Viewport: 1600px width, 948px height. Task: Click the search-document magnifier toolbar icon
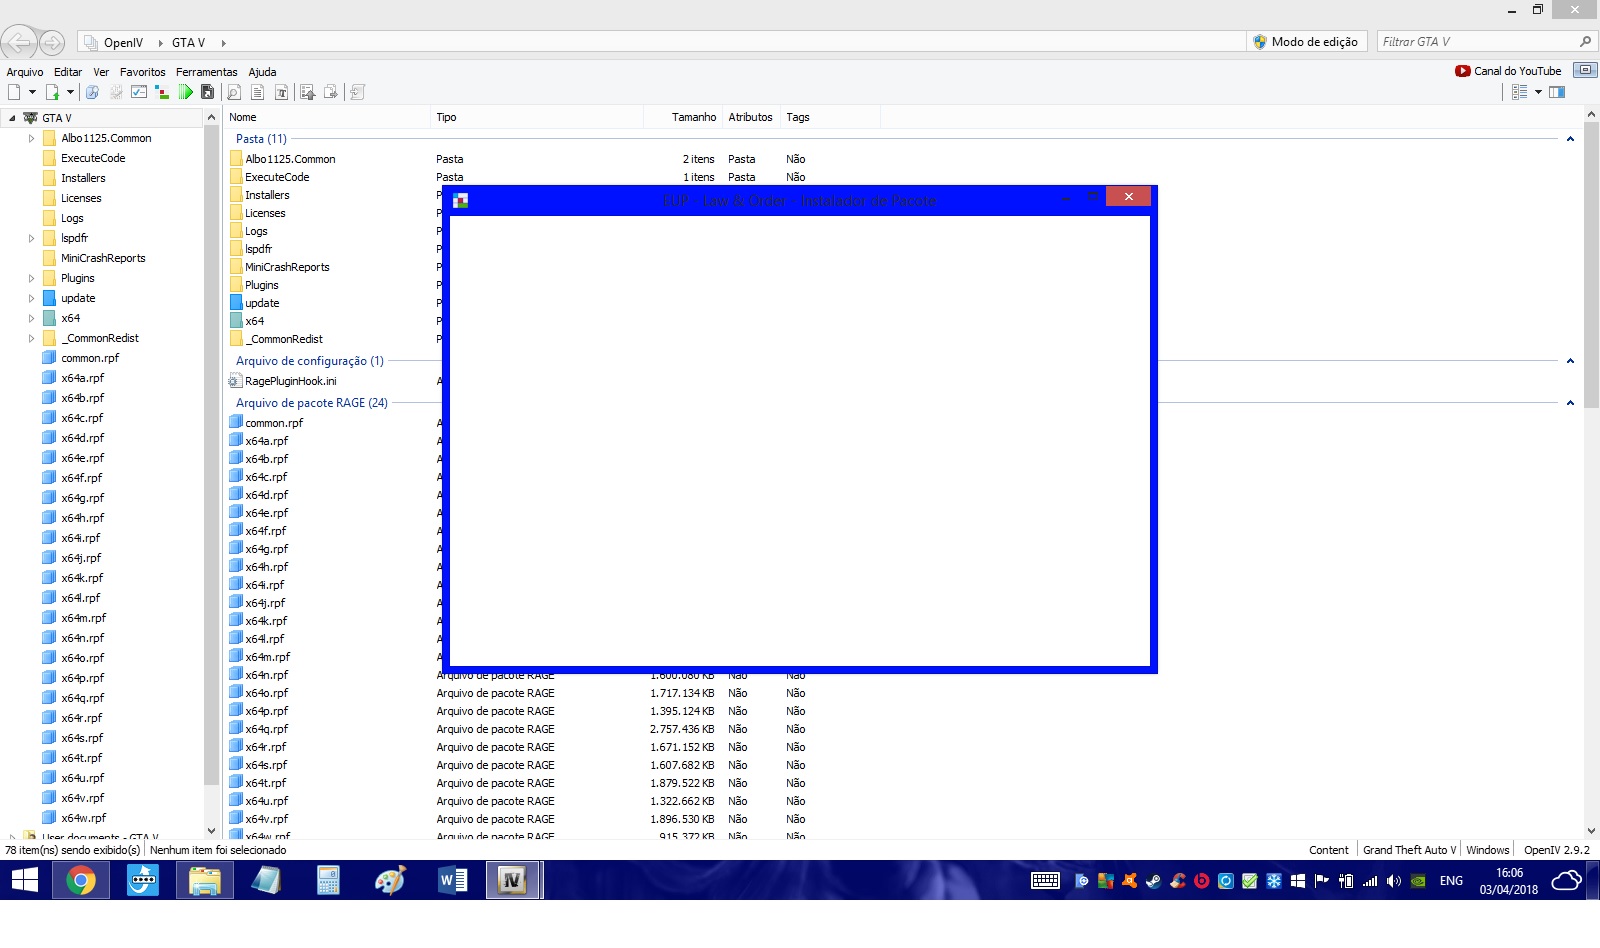click(234, 92)
